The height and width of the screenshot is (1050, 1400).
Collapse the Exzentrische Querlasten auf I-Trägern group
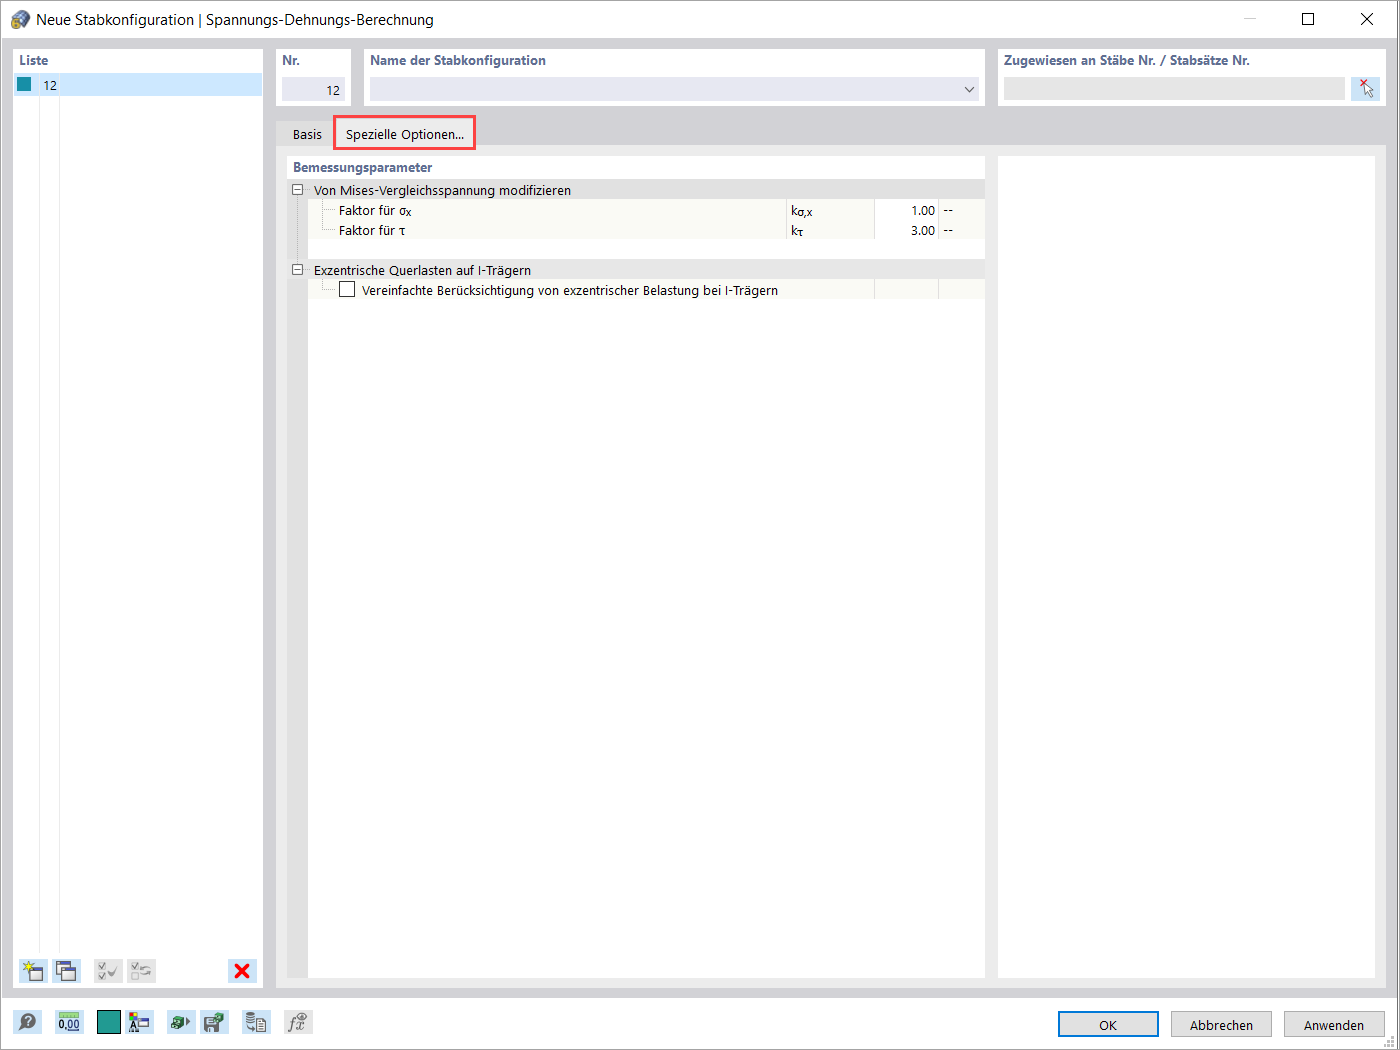click(297, 270)
